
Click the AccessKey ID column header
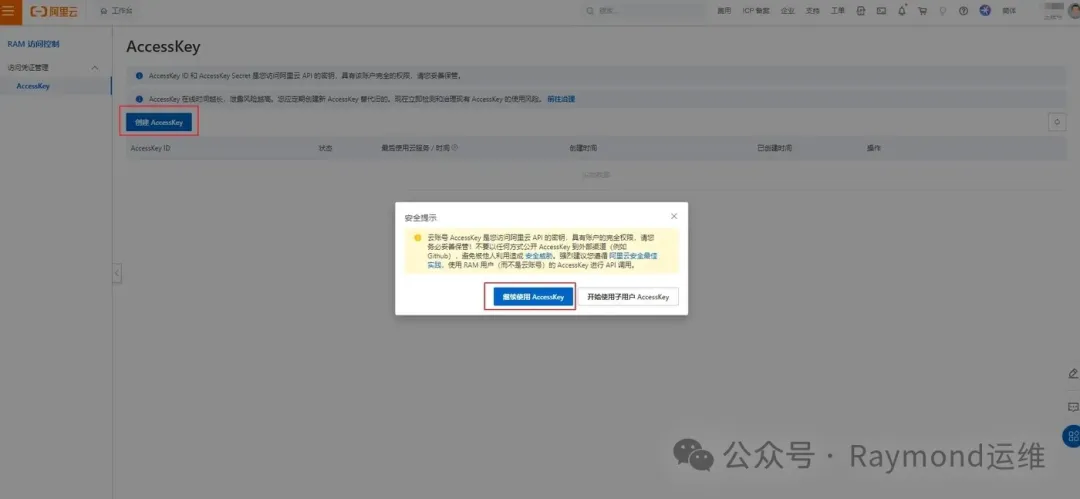[x=150, y=148]
